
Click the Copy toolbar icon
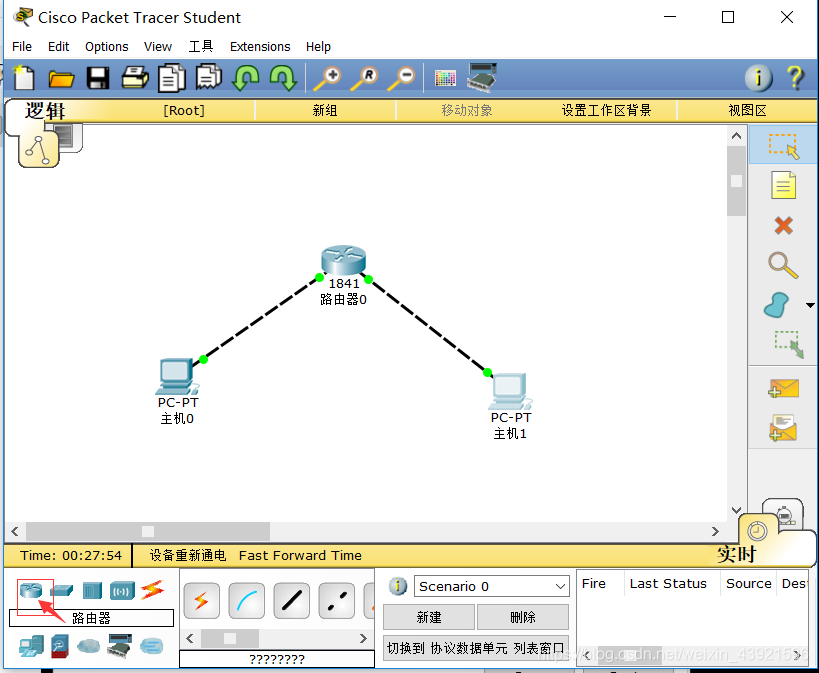(x=172, y=78)
